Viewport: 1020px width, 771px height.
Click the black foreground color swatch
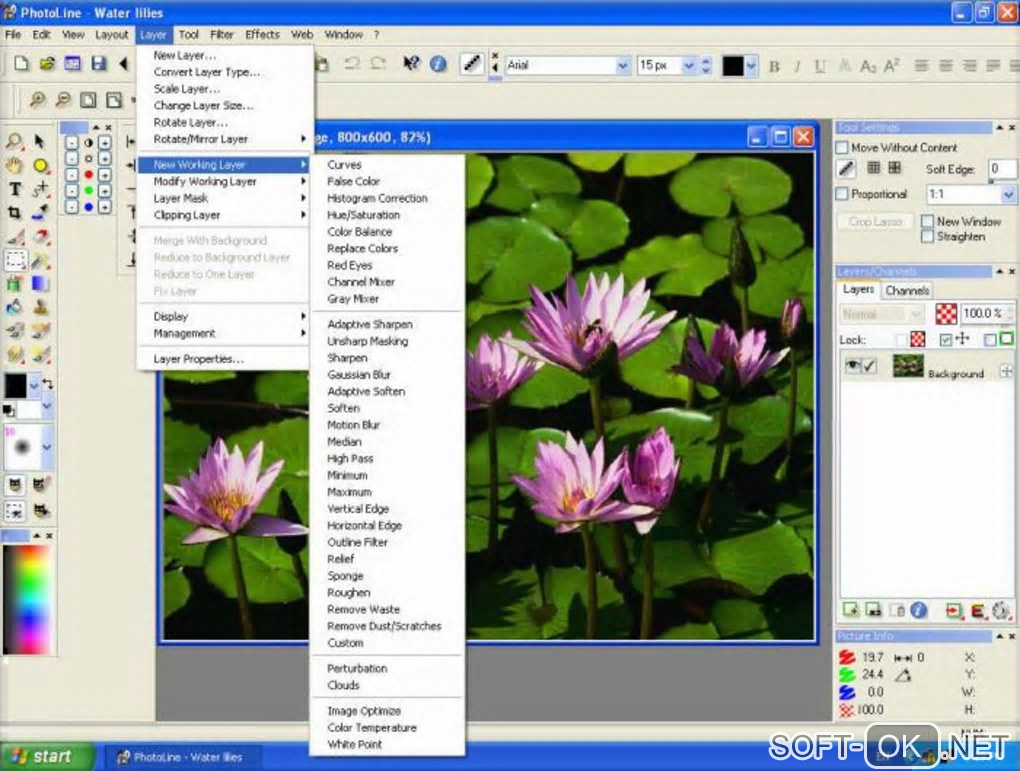(x=16, y=386)
